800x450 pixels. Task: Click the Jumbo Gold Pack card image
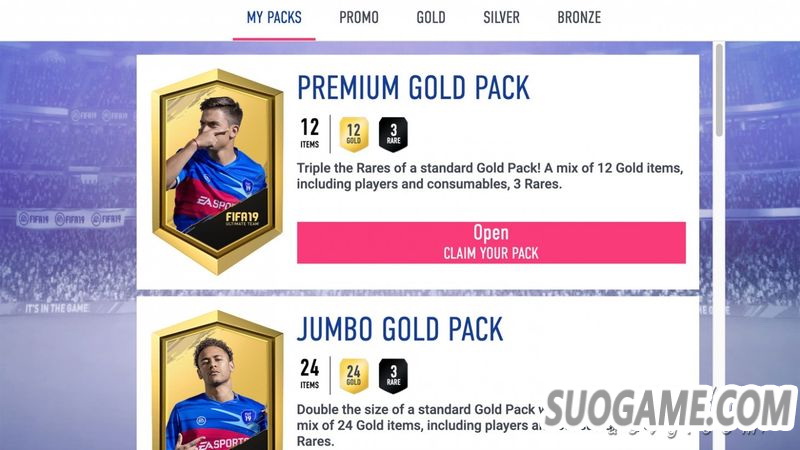pyautogui.click(x=218, y=381)
